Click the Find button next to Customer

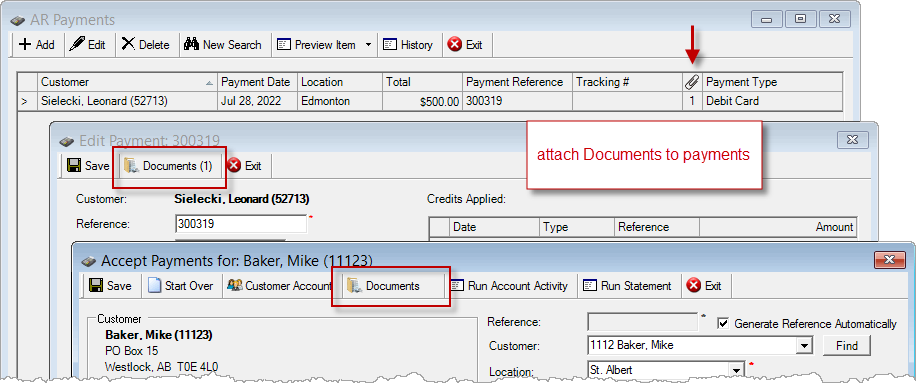coord(846,346)
